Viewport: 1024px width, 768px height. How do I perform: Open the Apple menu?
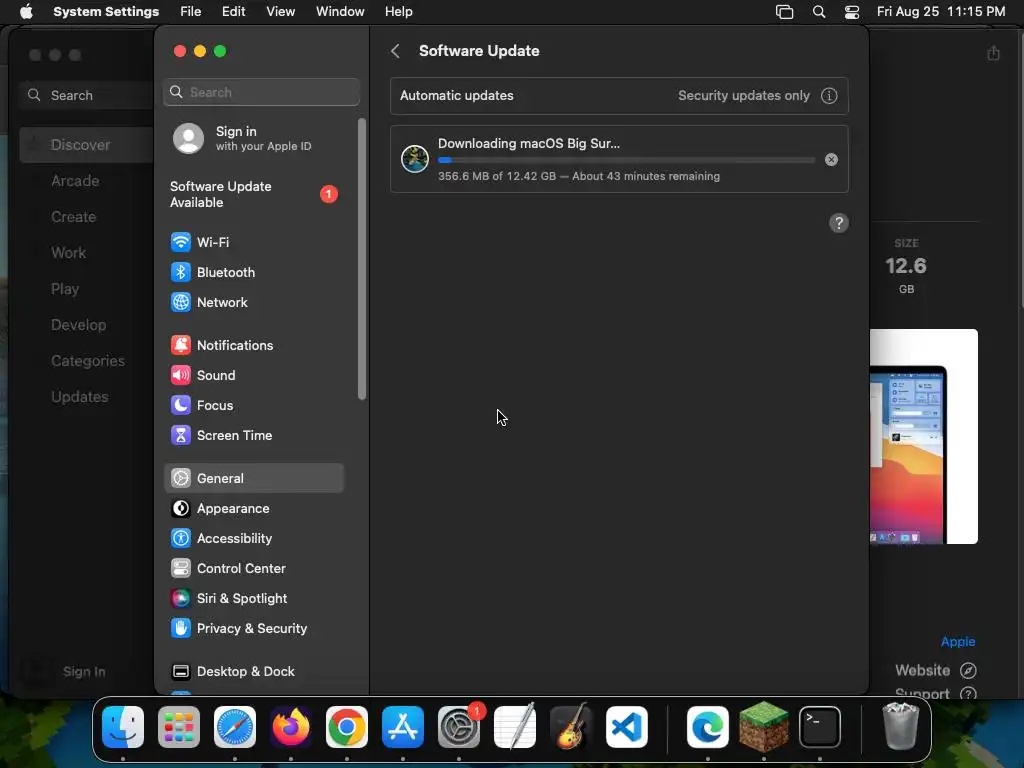pyautogui.click(x=25, y=12)
